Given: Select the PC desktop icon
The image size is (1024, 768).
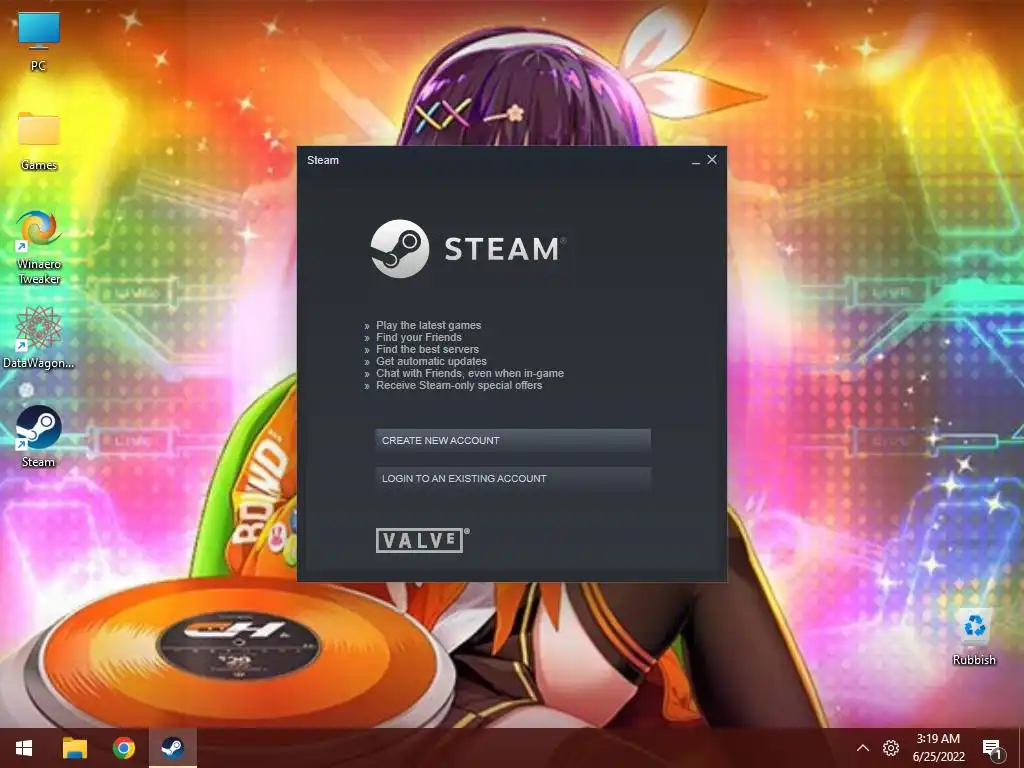Looking at the screenshot, I should click(39, 42).
